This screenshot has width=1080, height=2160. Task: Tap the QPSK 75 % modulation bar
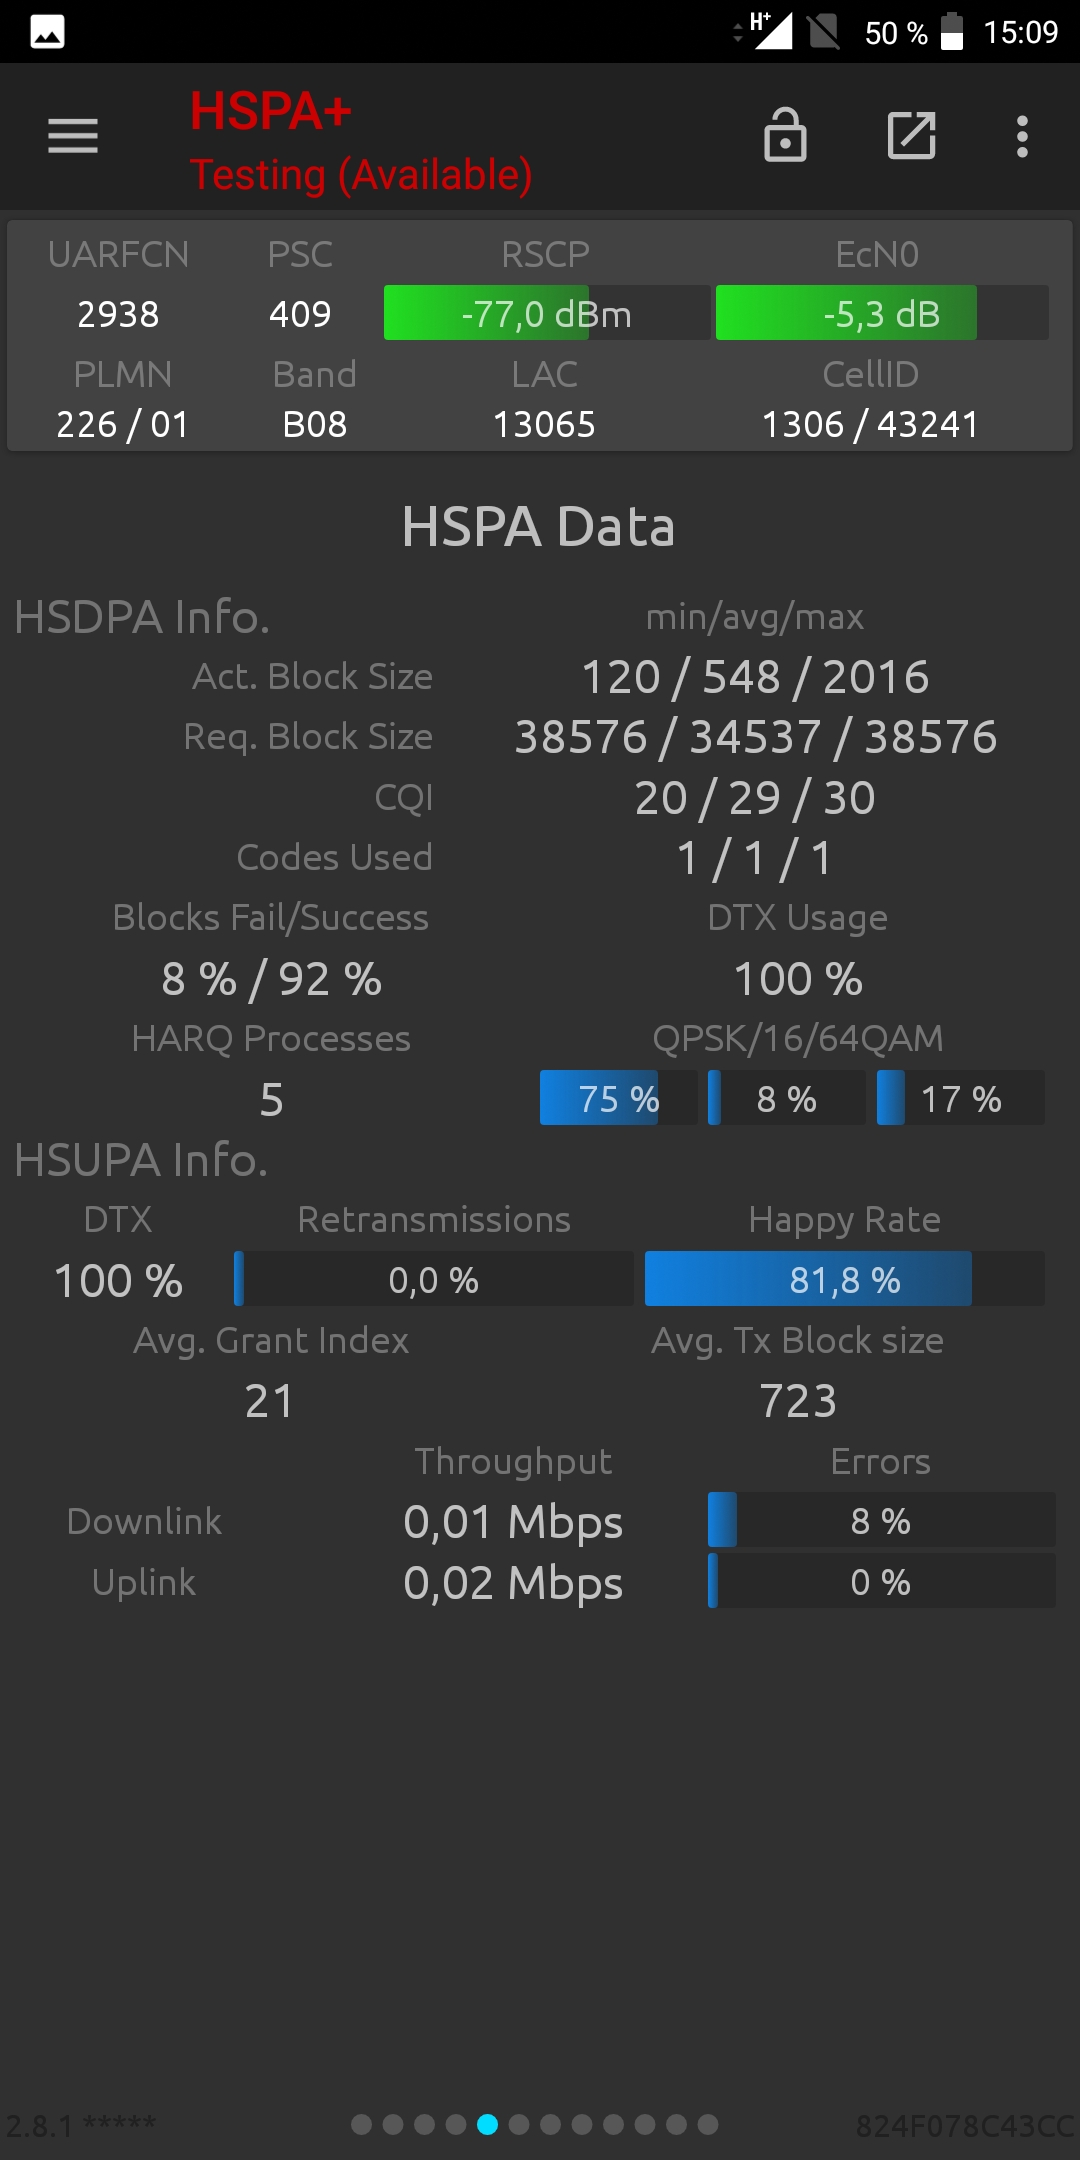click(x=618, y=1098)
